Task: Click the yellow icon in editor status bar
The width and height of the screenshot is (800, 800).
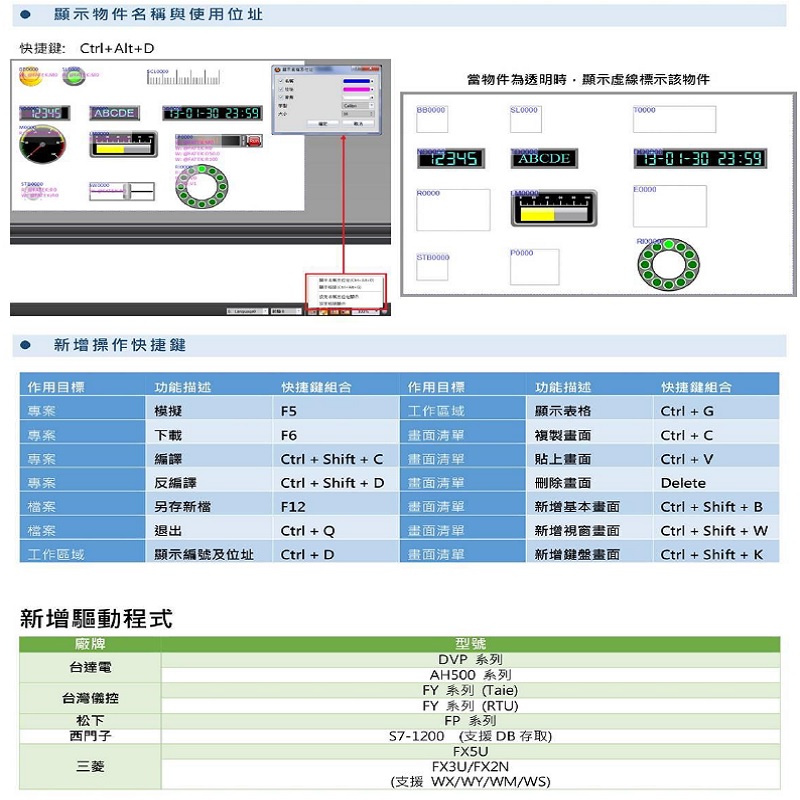Action: click(x=323, y=311)
